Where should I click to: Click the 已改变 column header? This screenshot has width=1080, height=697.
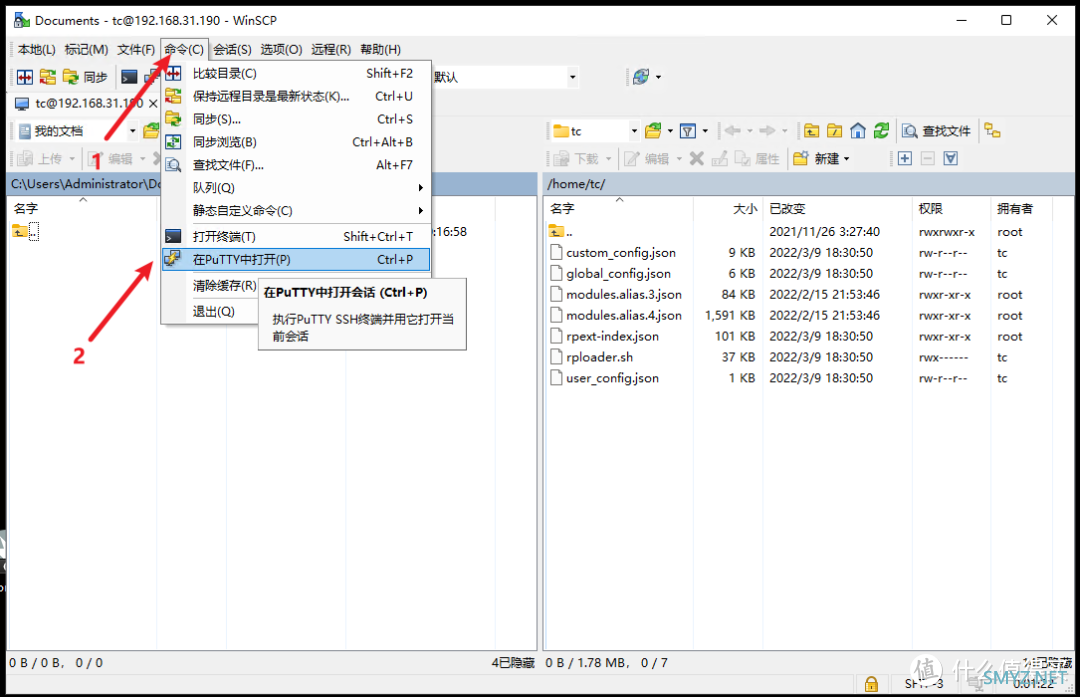(x=837, y=208)
